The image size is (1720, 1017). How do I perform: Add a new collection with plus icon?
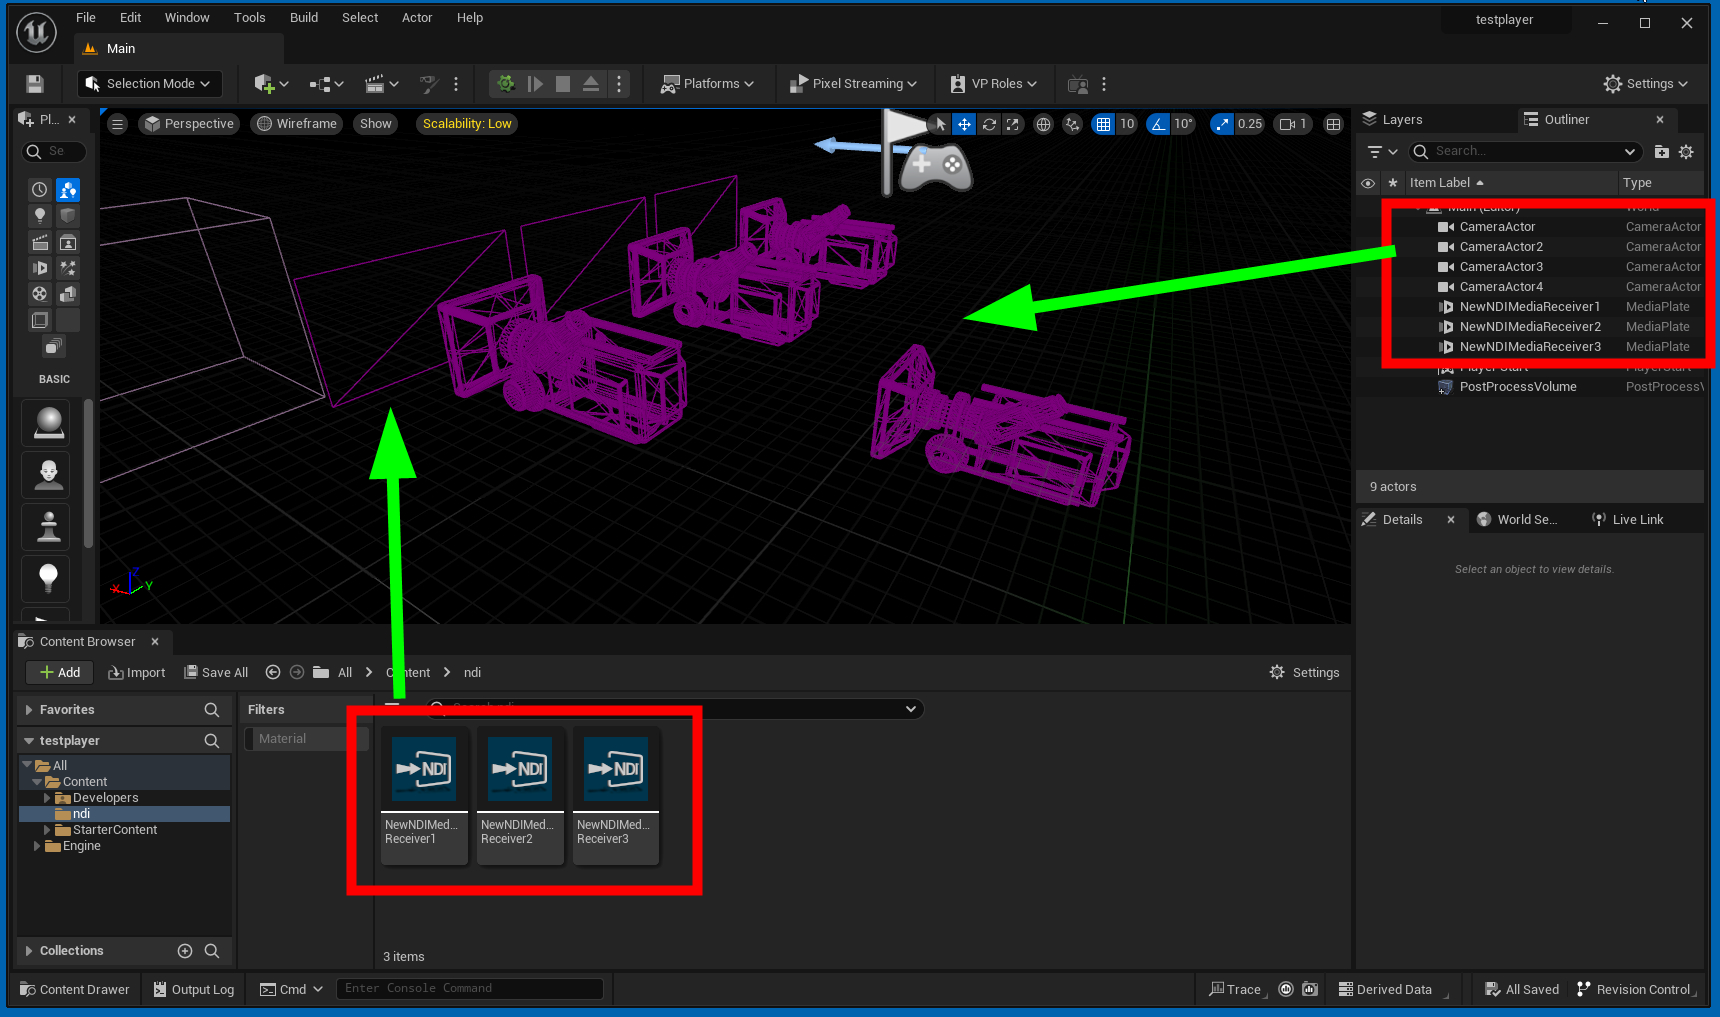click(185, 951)
